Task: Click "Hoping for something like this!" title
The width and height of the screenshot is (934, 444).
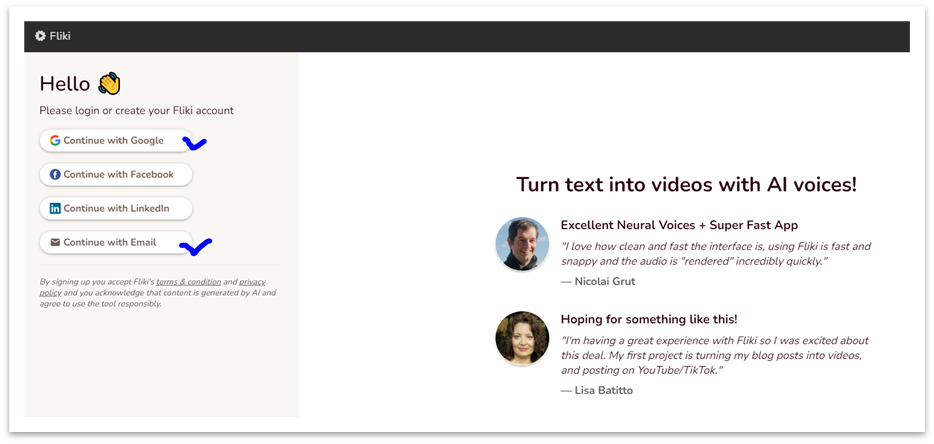Action: pyautogui.click(x=649, y=319)
